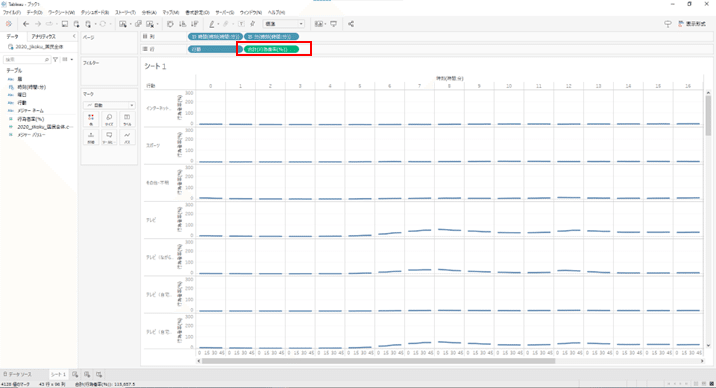716x388 pixels.
Task: Click the New dashboard tab icon at bottom
Action: (87, 374)
